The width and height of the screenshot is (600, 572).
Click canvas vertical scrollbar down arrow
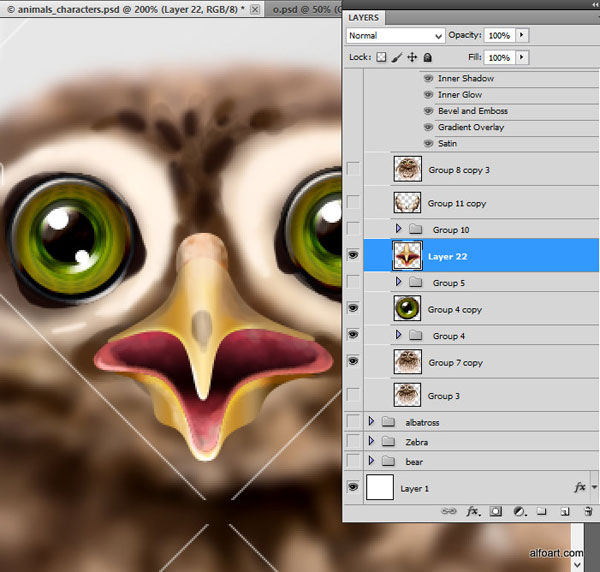577,564
